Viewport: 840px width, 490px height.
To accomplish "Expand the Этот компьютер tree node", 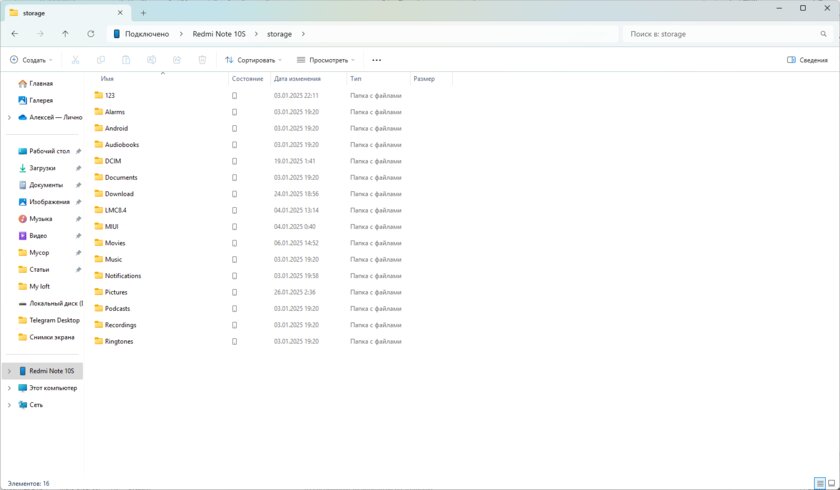I will tap(9, 388).
